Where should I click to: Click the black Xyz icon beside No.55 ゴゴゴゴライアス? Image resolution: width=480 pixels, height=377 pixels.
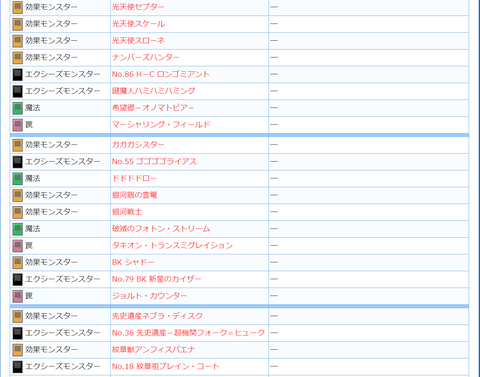(x=17, y=162)
